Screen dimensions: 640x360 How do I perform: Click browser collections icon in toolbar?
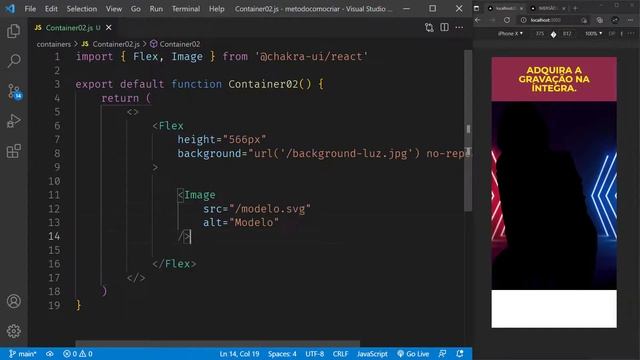(x=599, y=20)
